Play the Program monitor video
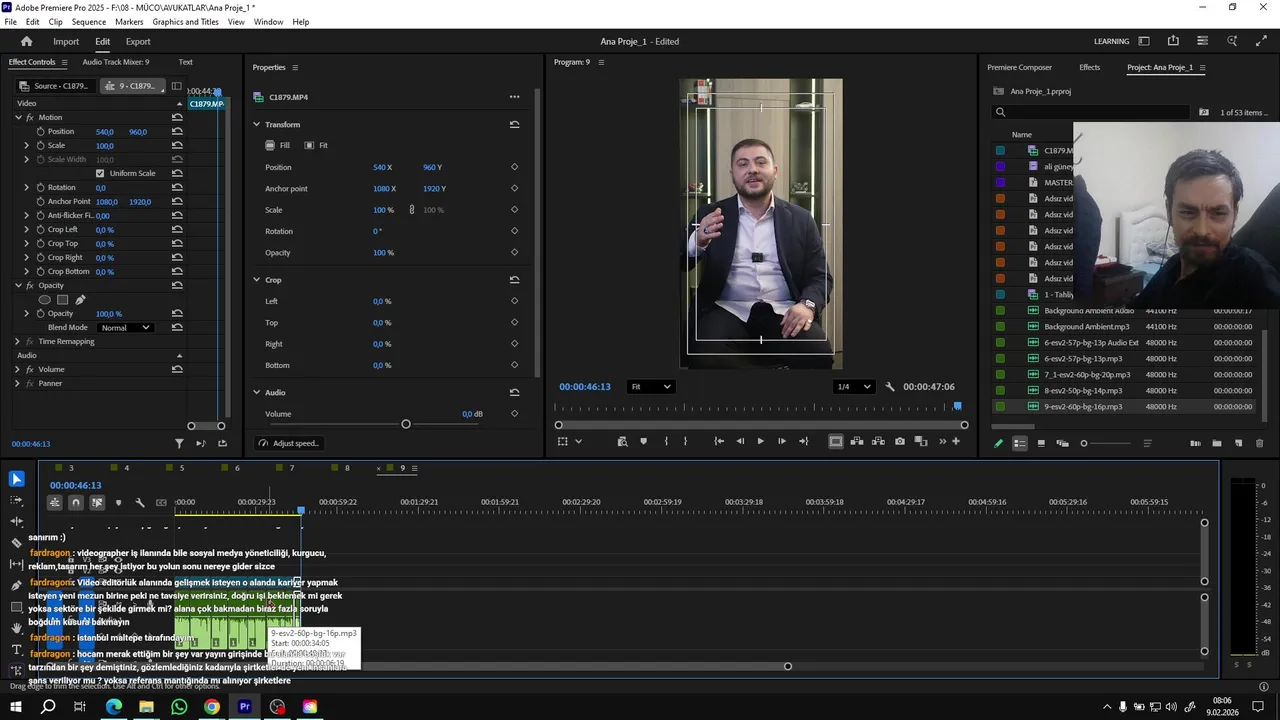Viewport: 1280px width, 720px height. (760, 441)
